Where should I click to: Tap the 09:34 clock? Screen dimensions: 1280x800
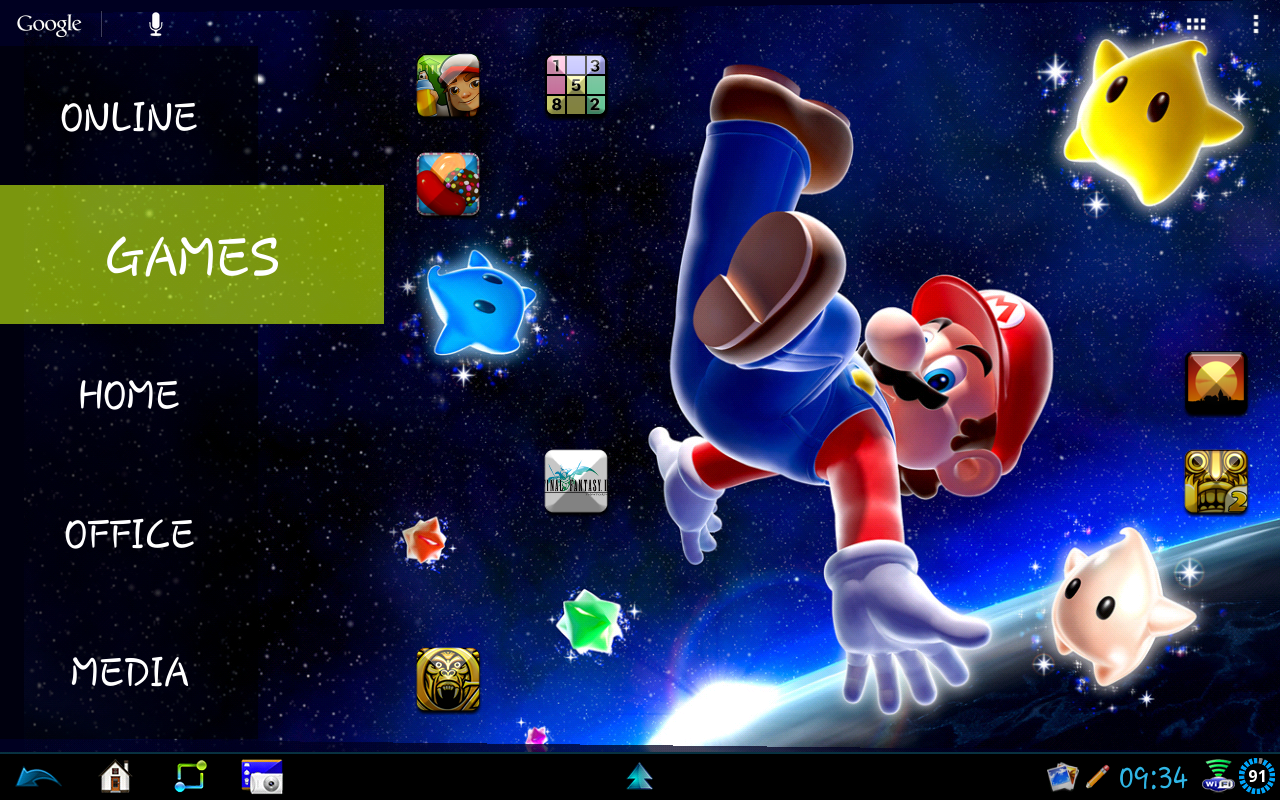[x=1153, y=777]
